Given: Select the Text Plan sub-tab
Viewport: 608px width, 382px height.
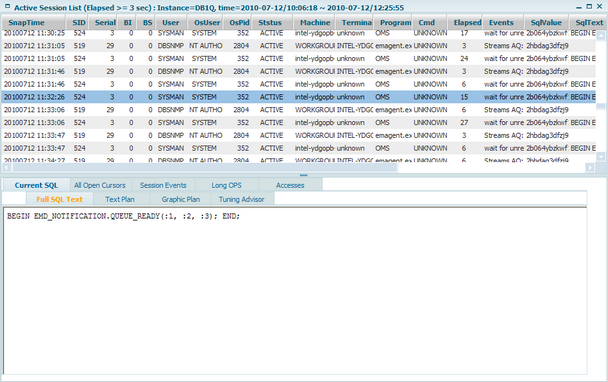Looking at the screenshot, I should pyautogui.click(x=120, y=199).
